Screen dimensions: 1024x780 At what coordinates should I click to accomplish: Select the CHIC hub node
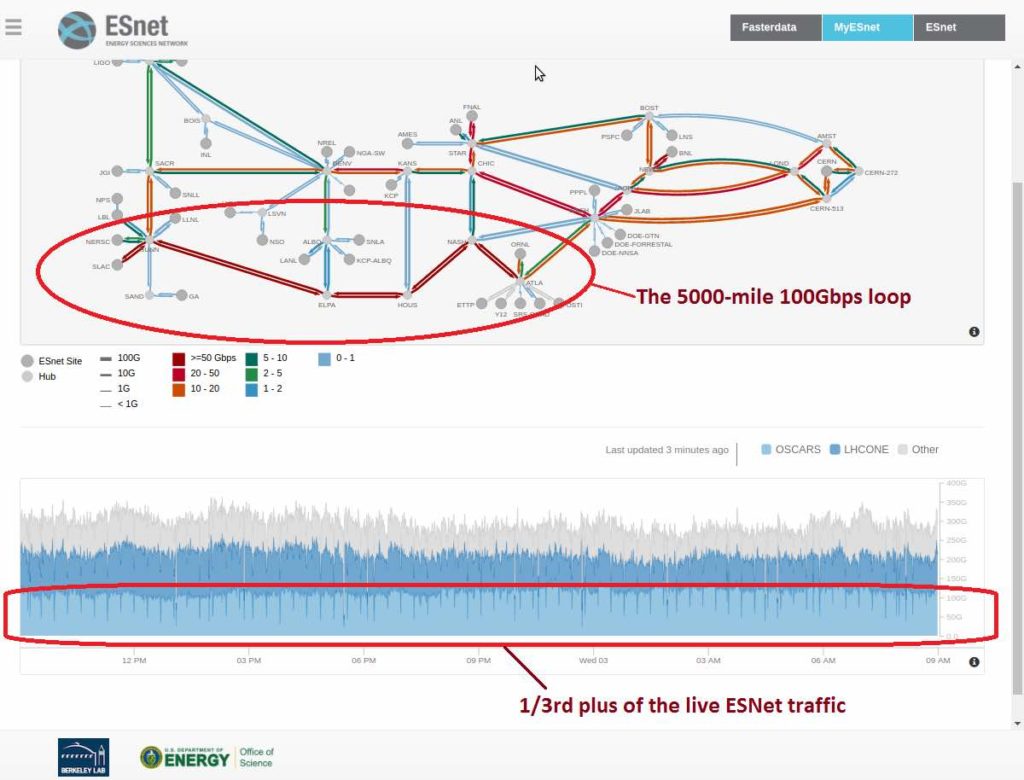pos(472,171)
